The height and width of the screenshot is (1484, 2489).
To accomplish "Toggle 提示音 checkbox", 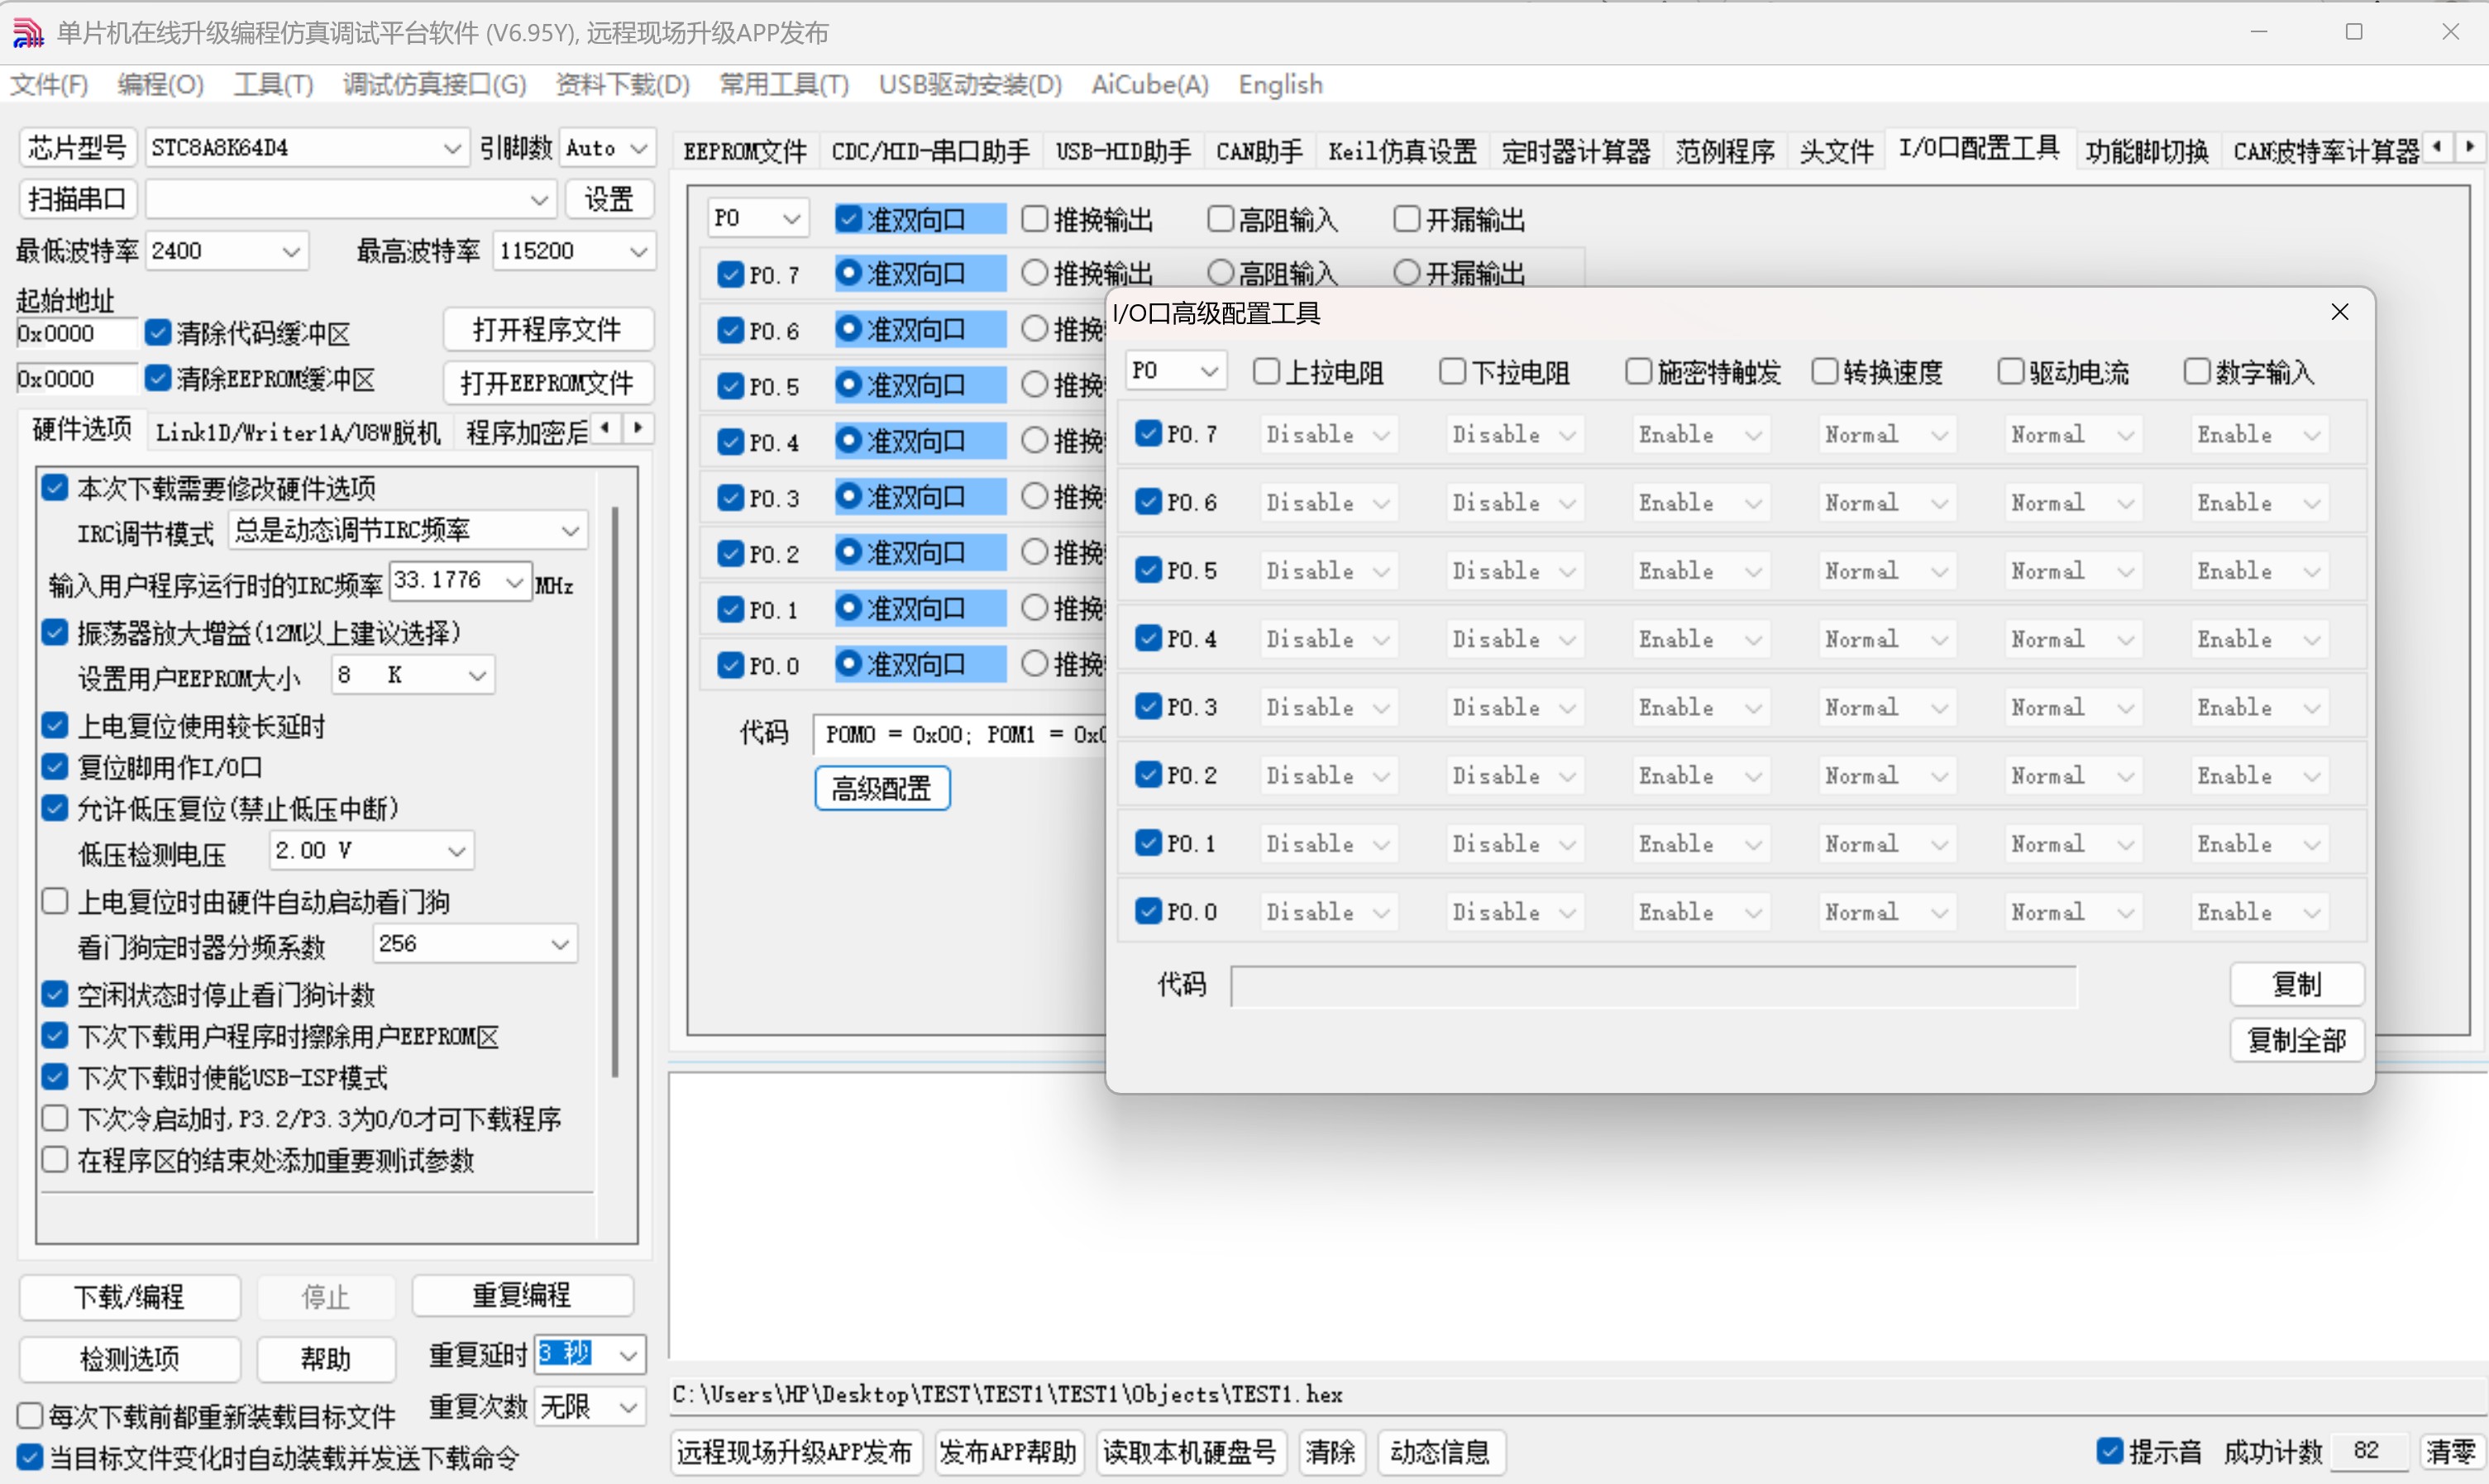I will 2110,1451.
